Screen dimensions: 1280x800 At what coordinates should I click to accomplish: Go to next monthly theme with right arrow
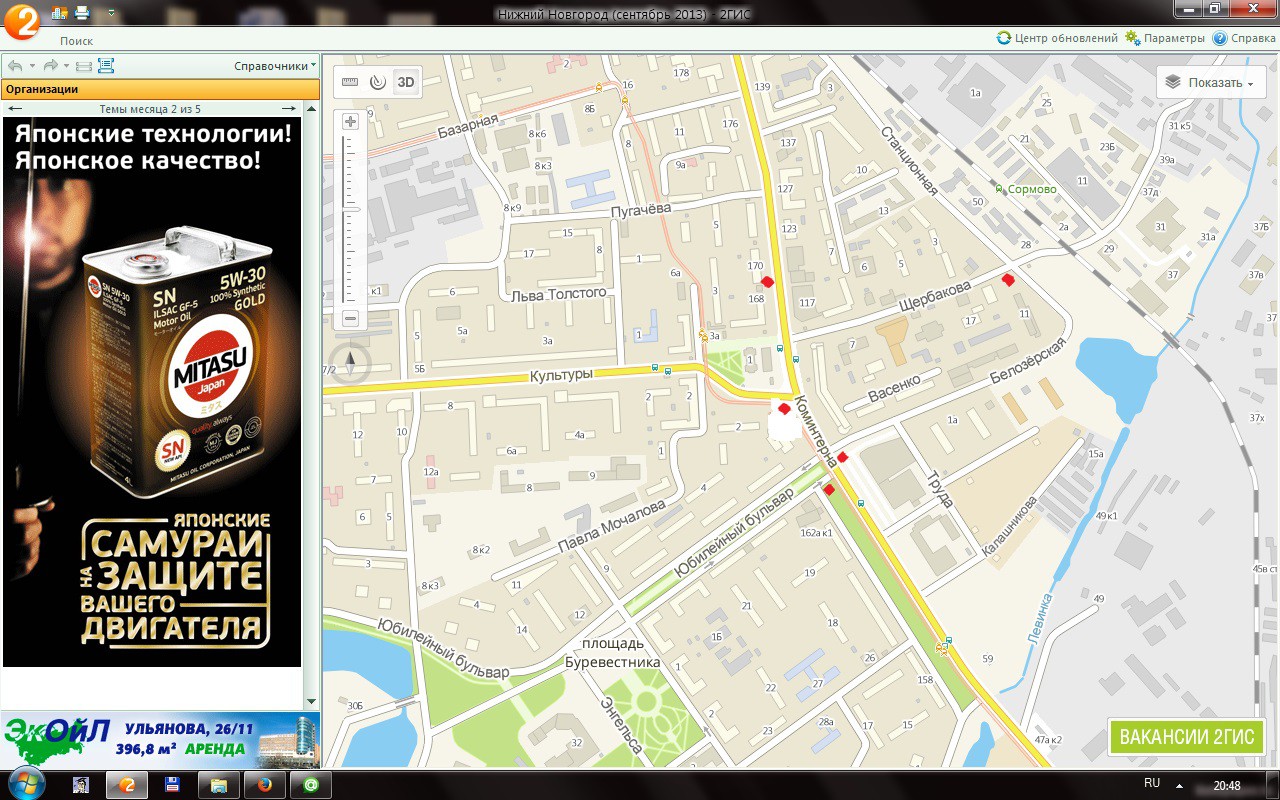(288, 108)
